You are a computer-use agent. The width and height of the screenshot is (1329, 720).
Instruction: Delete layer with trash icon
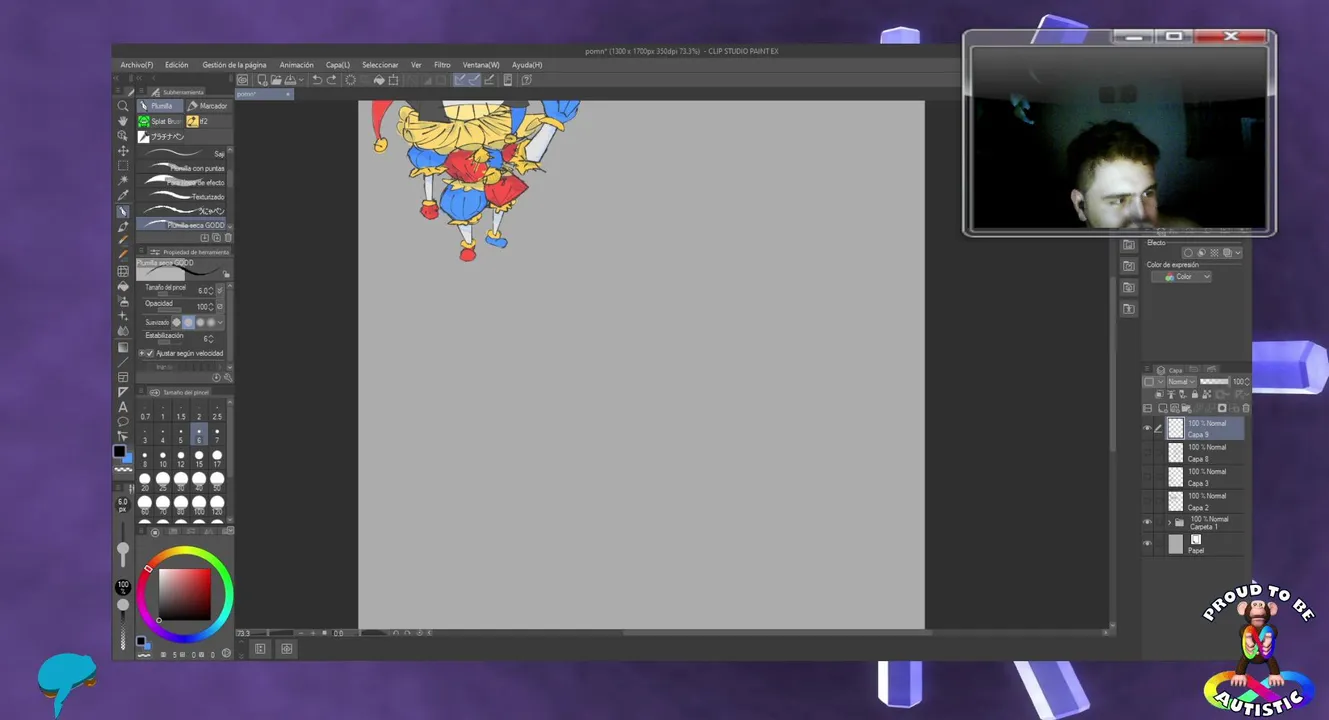[1246, 408]
